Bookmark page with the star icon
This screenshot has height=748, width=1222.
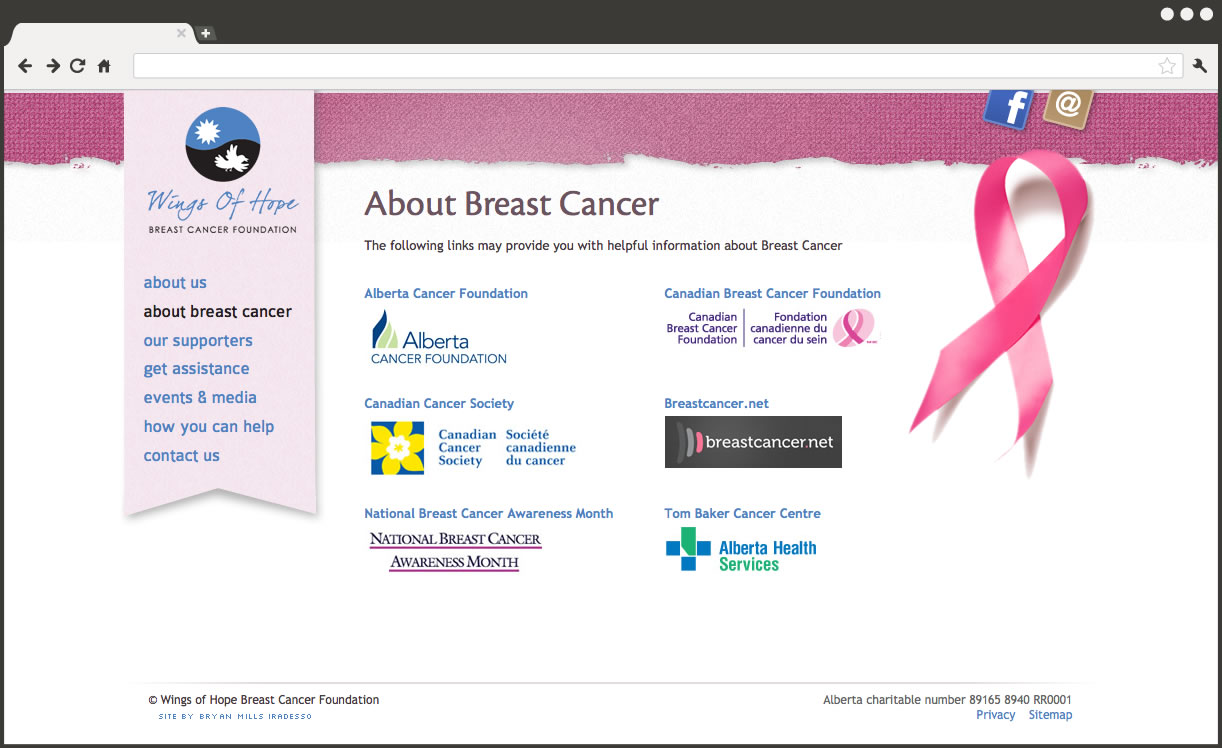coord(1166,66)
